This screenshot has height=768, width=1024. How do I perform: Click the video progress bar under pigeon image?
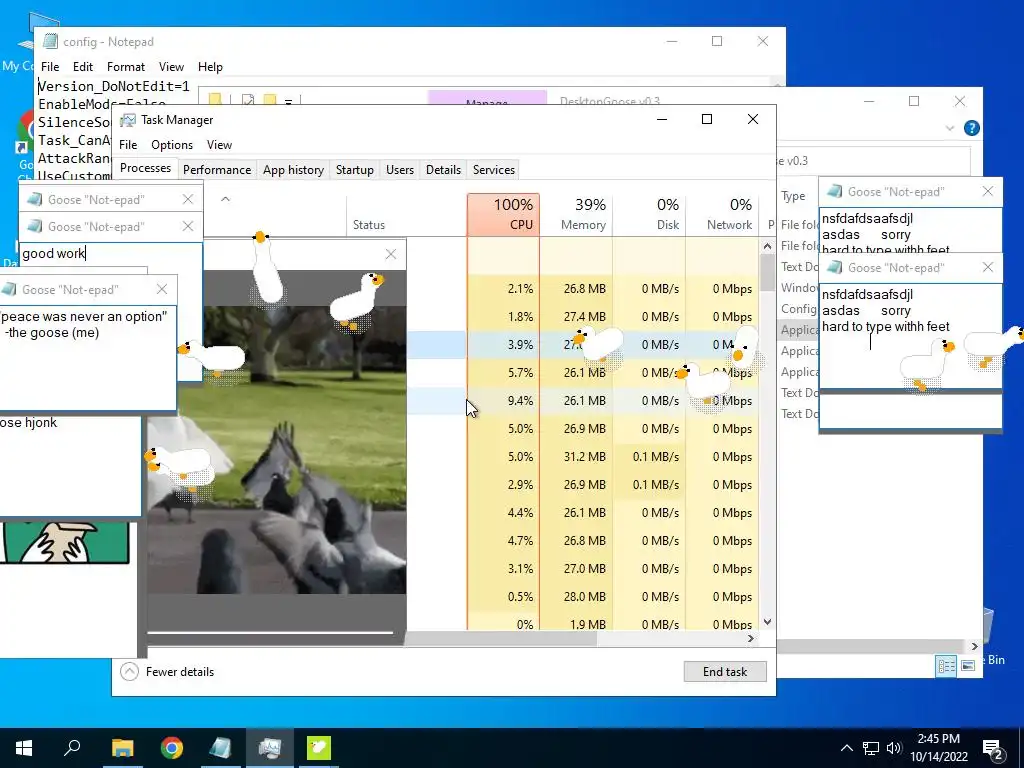coord(270,632)
